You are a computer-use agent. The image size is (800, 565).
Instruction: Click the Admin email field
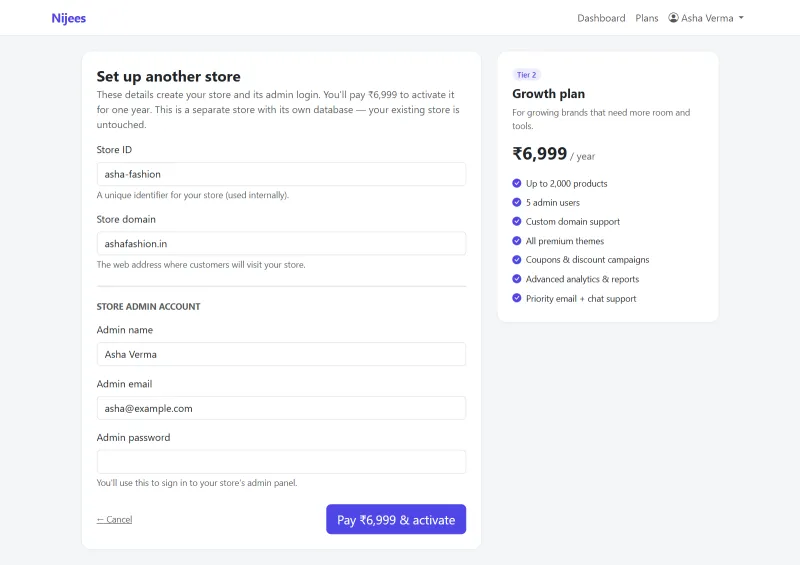tap(281, 408)
